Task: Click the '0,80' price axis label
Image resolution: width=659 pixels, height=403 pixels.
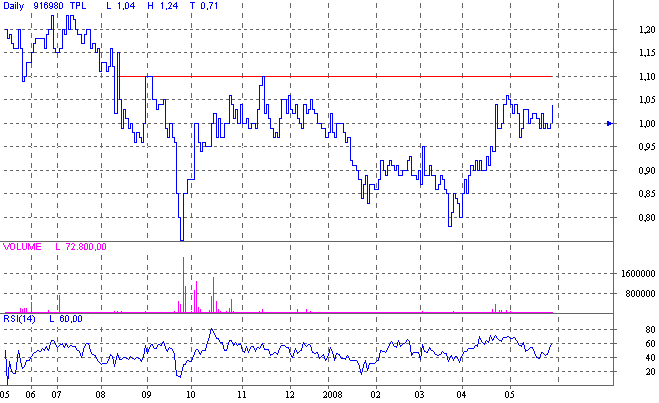Action: pos(647,218)
